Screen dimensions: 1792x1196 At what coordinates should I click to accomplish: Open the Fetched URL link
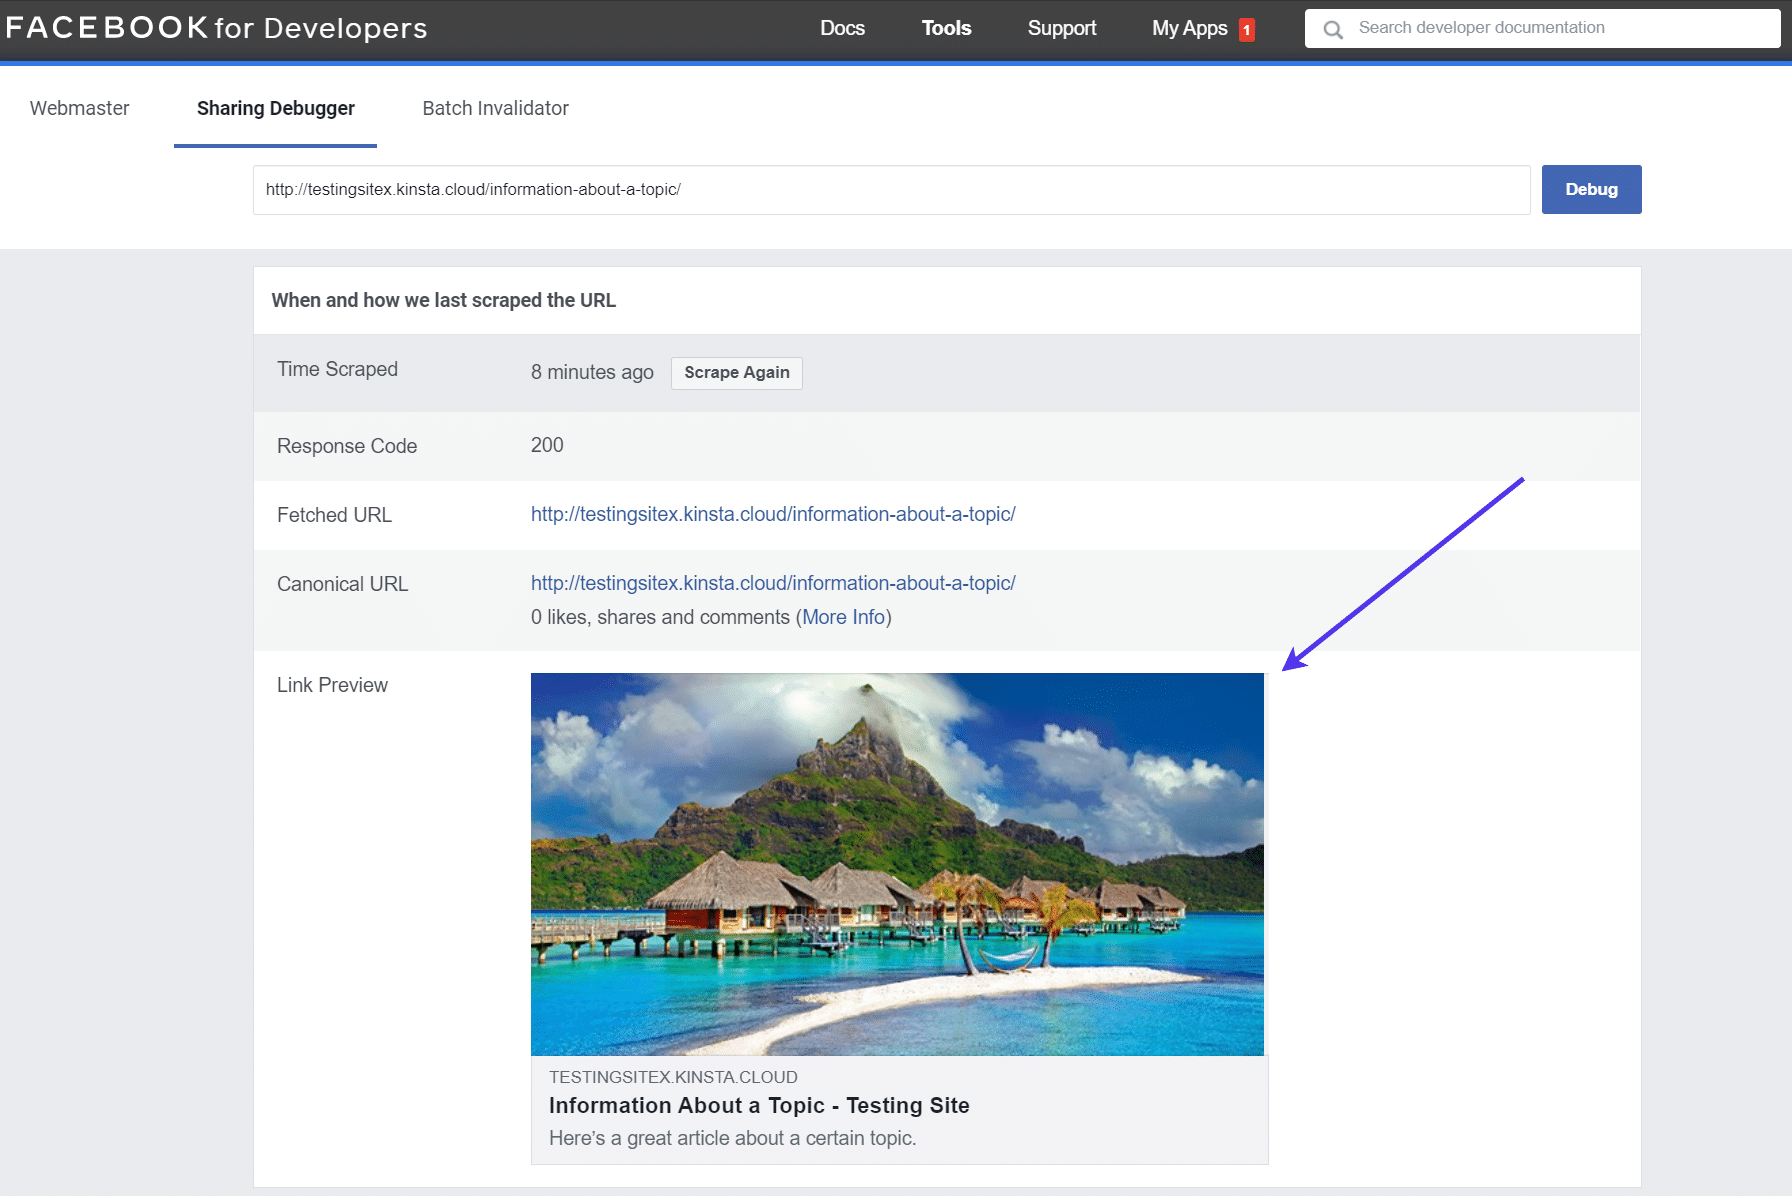click(772, 514)
